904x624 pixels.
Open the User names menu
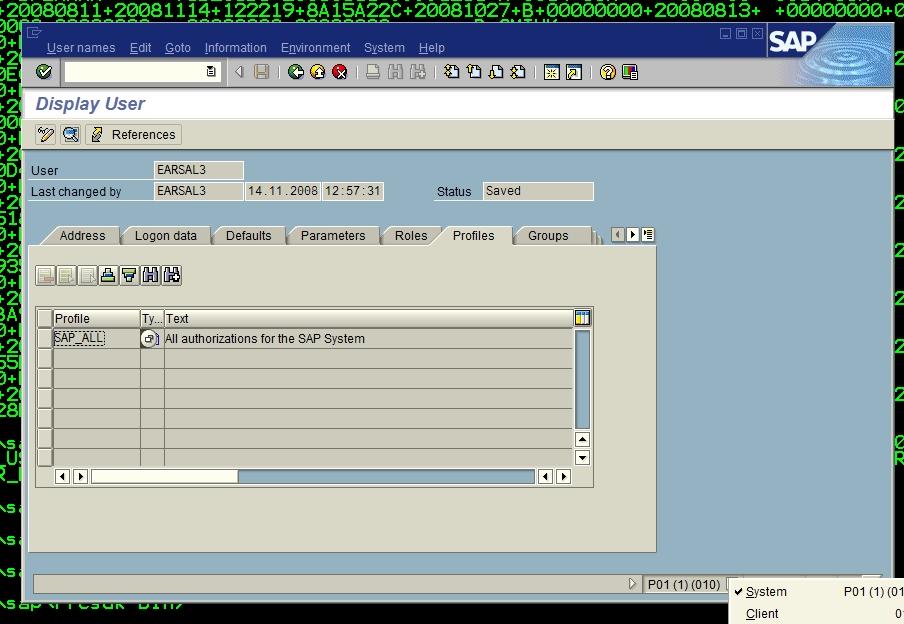point(81,48)
